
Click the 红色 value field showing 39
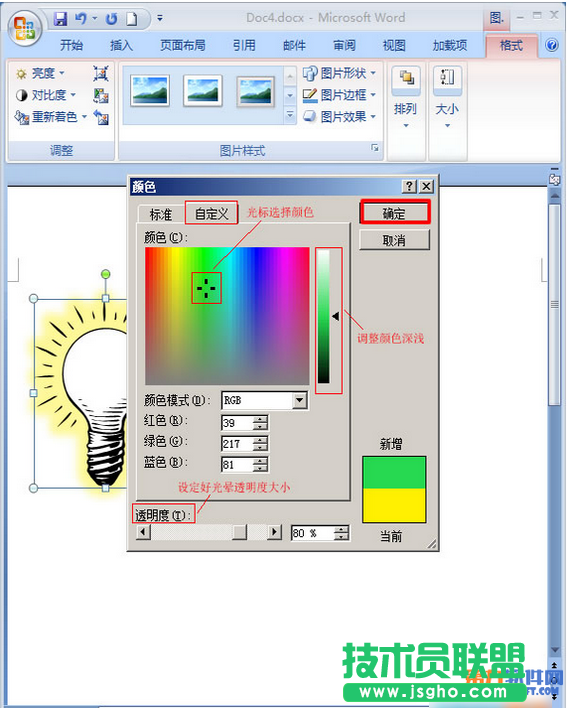[x=237, y=423]
